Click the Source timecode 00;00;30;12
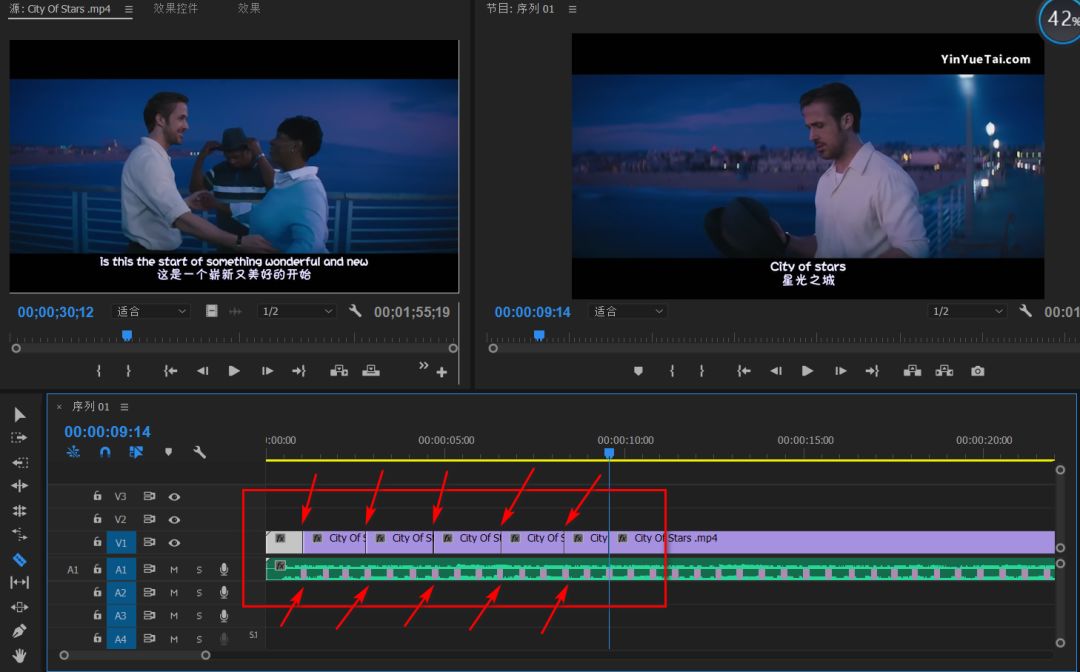Screen dimensions: 1080x672 coord(56,312)
